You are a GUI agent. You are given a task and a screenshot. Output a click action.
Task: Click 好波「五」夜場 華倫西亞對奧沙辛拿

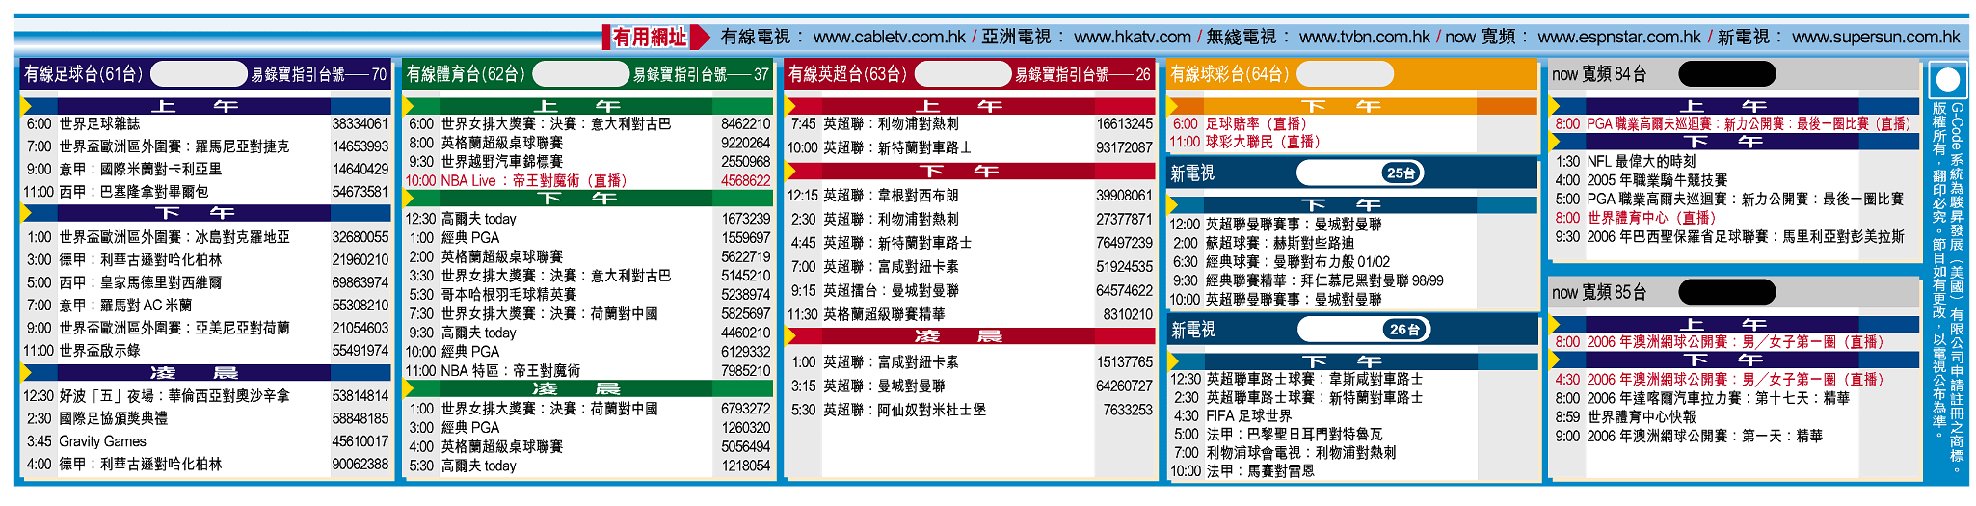(x=206, y=396)
